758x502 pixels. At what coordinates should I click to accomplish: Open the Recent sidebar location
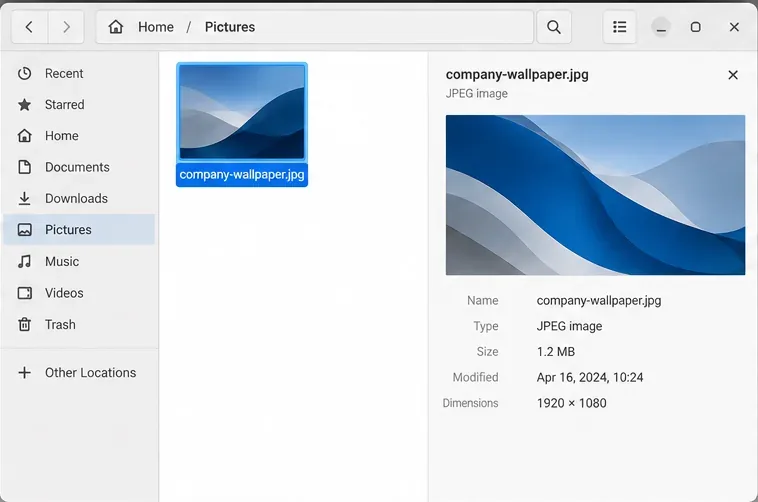tap(79, 74)
